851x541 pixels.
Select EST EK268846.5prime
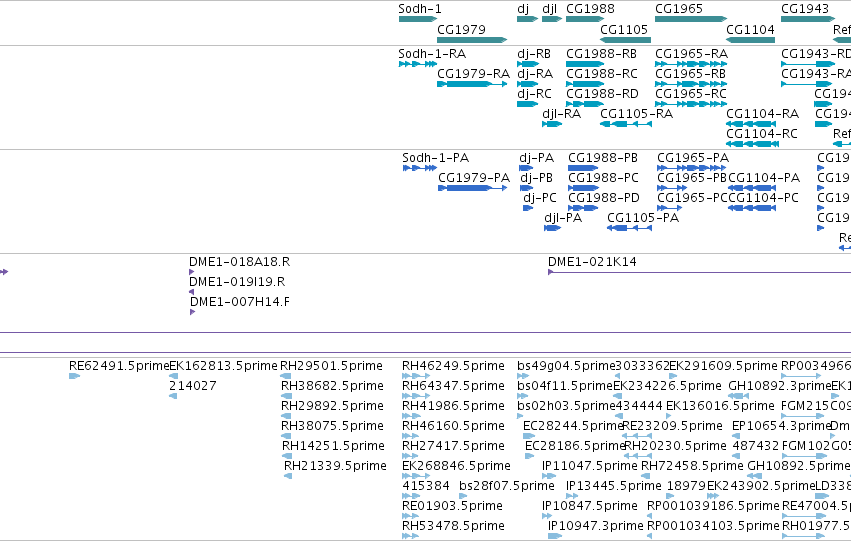[456, 467]
